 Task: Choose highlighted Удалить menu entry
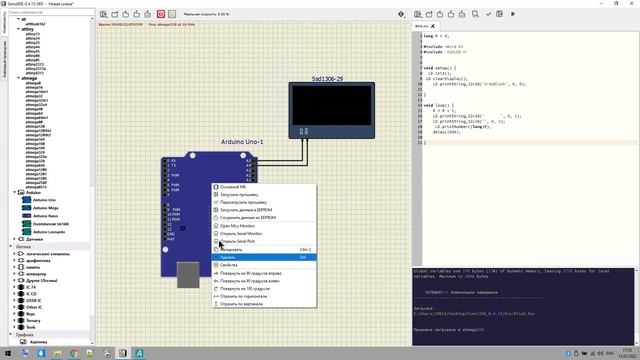point(264,257)
